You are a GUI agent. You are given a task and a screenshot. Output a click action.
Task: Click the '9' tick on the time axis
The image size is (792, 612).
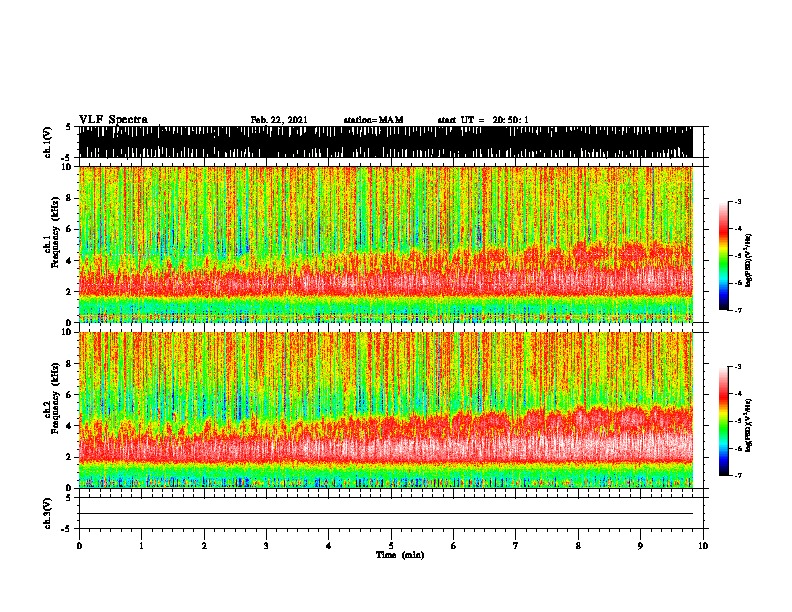(640, 545)
